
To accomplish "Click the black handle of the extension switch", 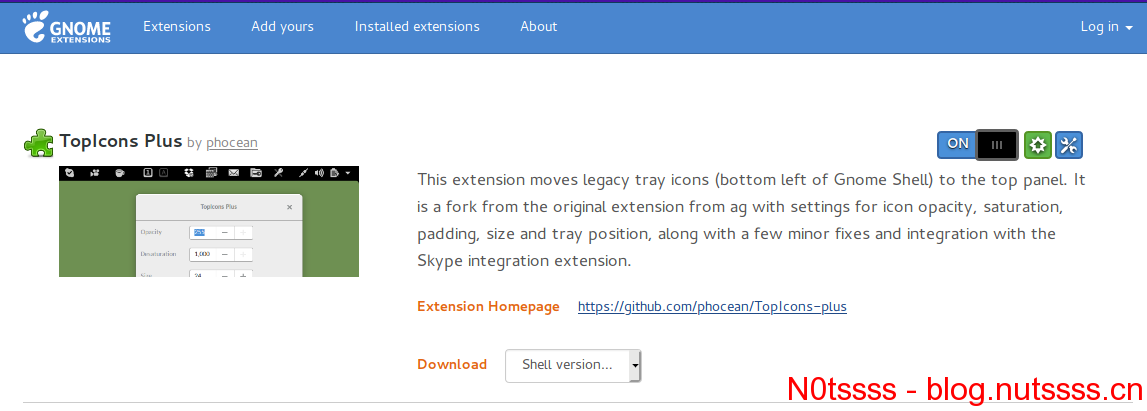I will [x=997, y=145].
